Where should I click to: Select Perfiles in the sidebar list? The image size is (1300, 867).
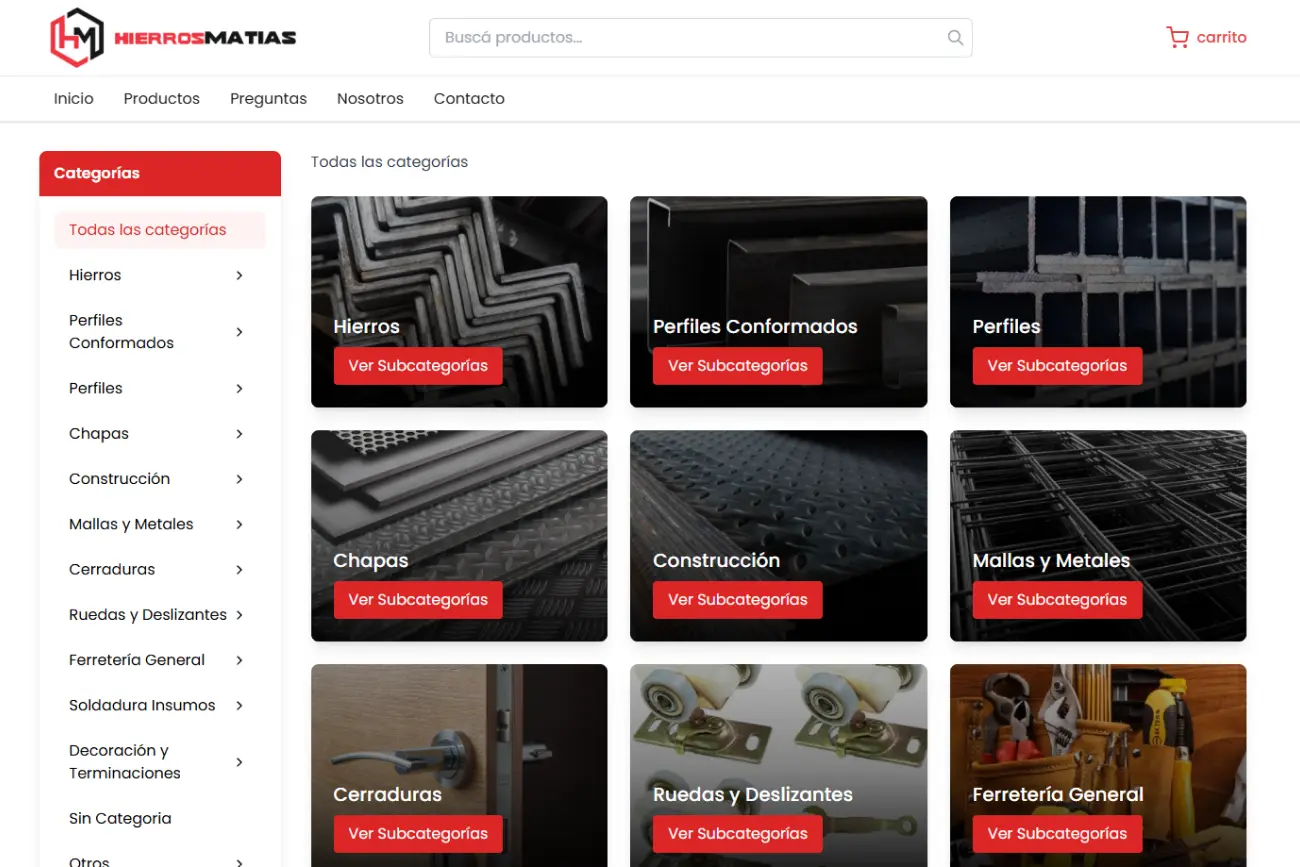(96, 388)
